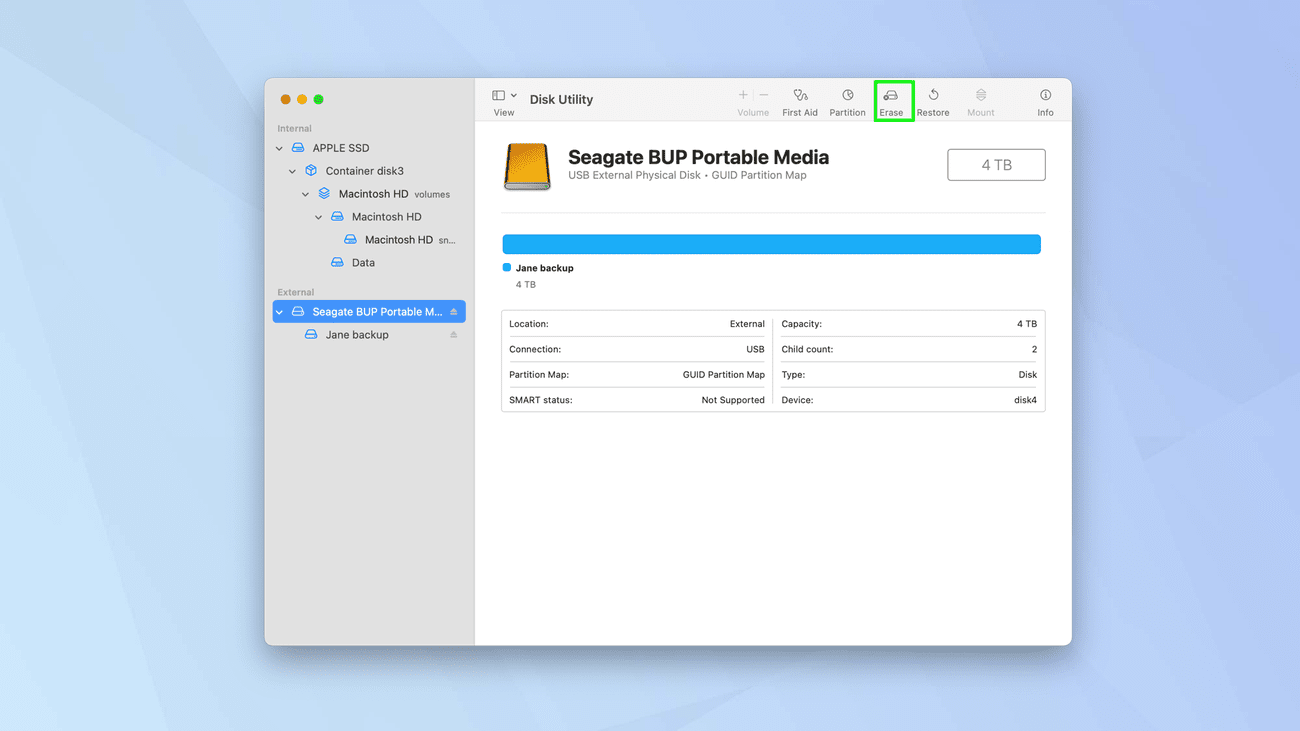This screenshot has width=1300, height=731.
Task: Click the Restore toolbar icon
Action: click(x=933, y=100)
